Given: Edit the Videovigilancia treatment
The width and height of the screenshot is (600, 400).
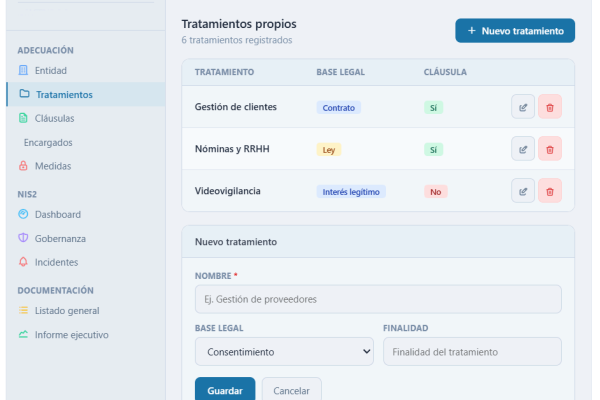Looking at the screenshot, I should [523, 191].
